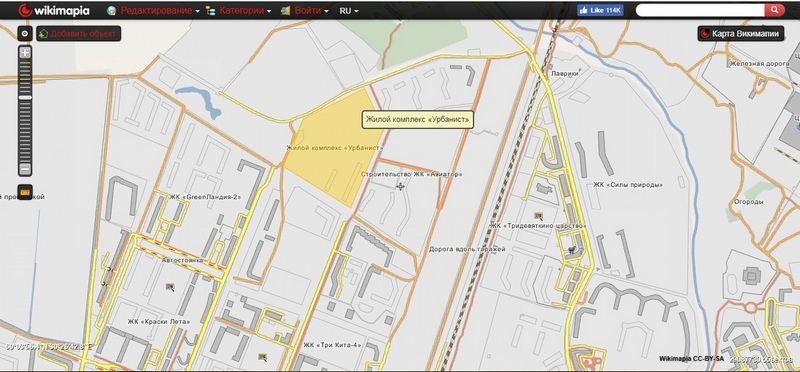Click inside the search input field
Viewport: 800px width, 372px height.
click(700, 10)
